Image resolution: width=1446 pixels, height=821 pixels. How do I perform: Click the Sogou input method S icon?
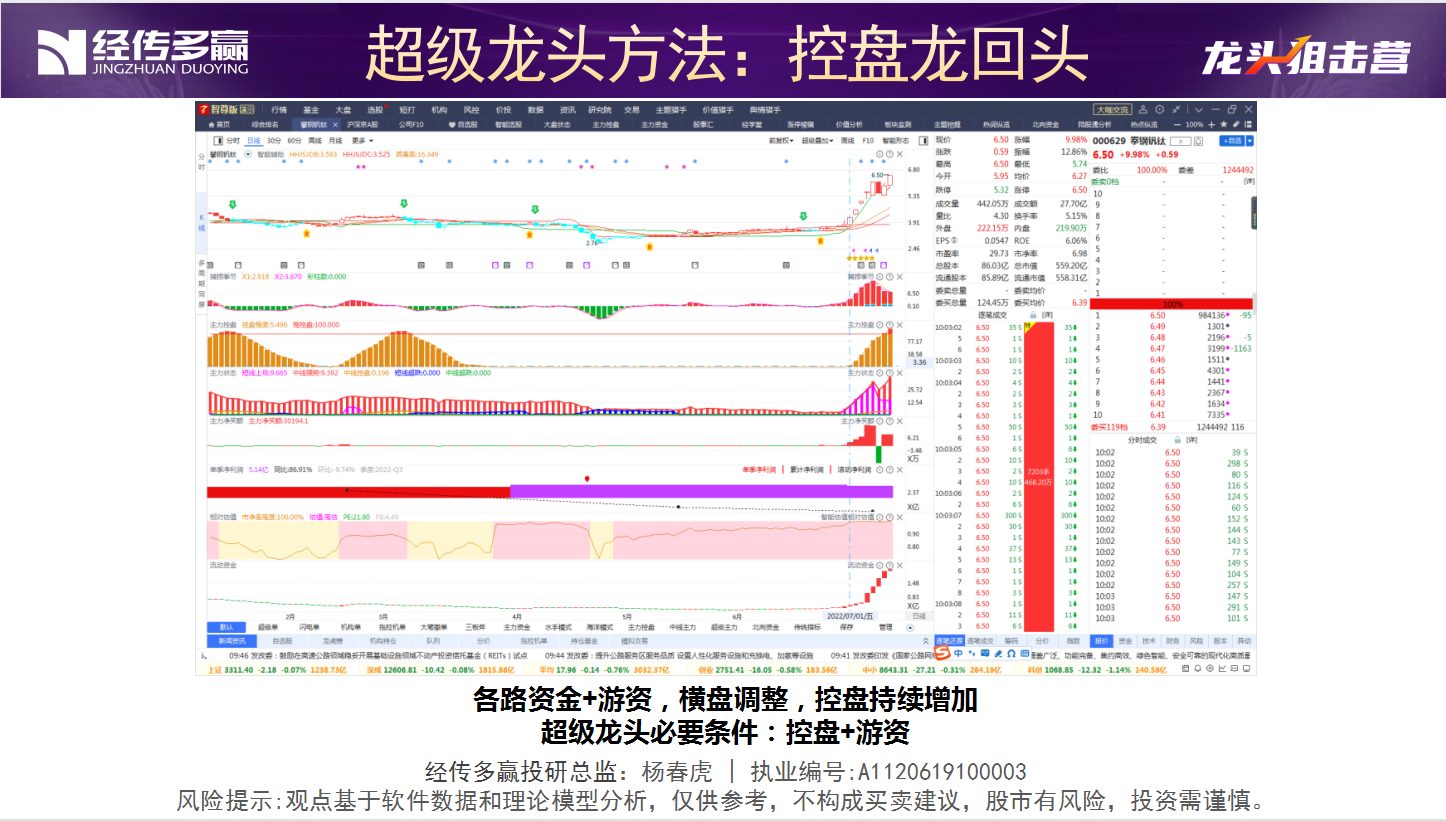(x=943, y=653)
